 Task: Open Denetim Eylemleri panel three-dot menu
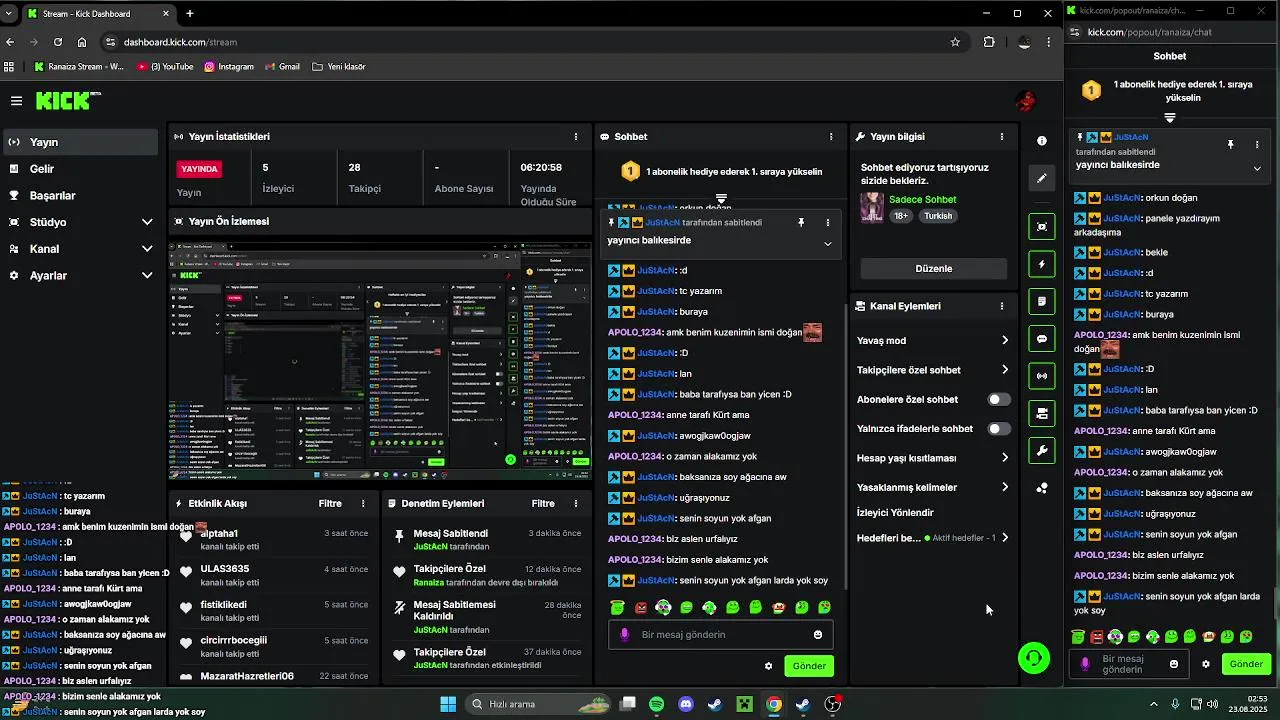pos(575,504)
